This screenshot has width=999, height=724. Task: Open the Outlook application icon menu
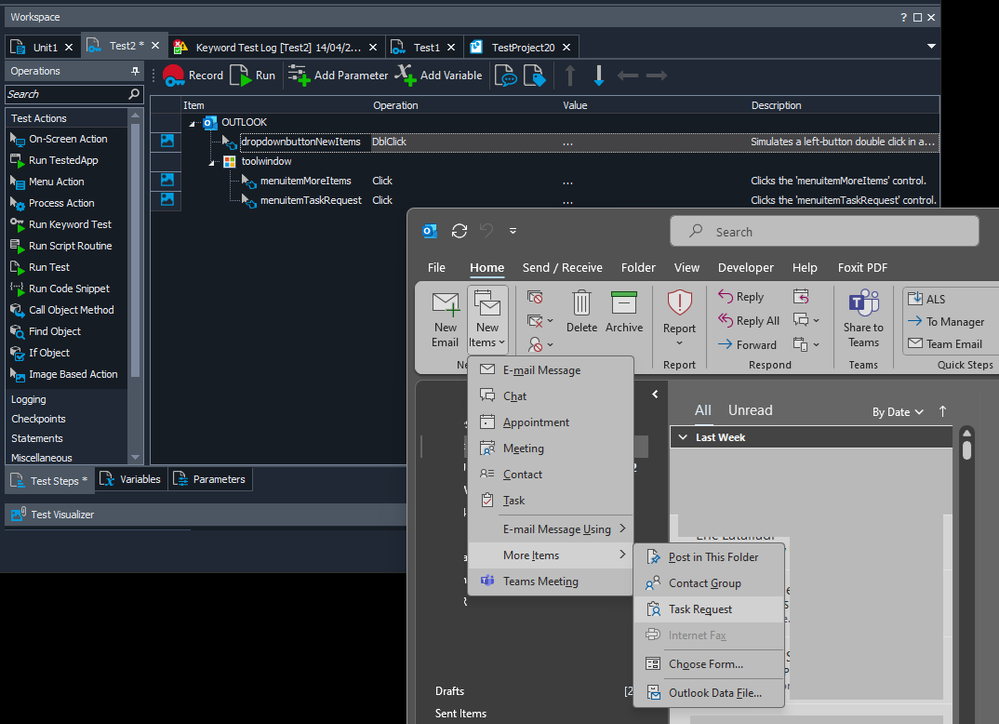pos(430,231)
